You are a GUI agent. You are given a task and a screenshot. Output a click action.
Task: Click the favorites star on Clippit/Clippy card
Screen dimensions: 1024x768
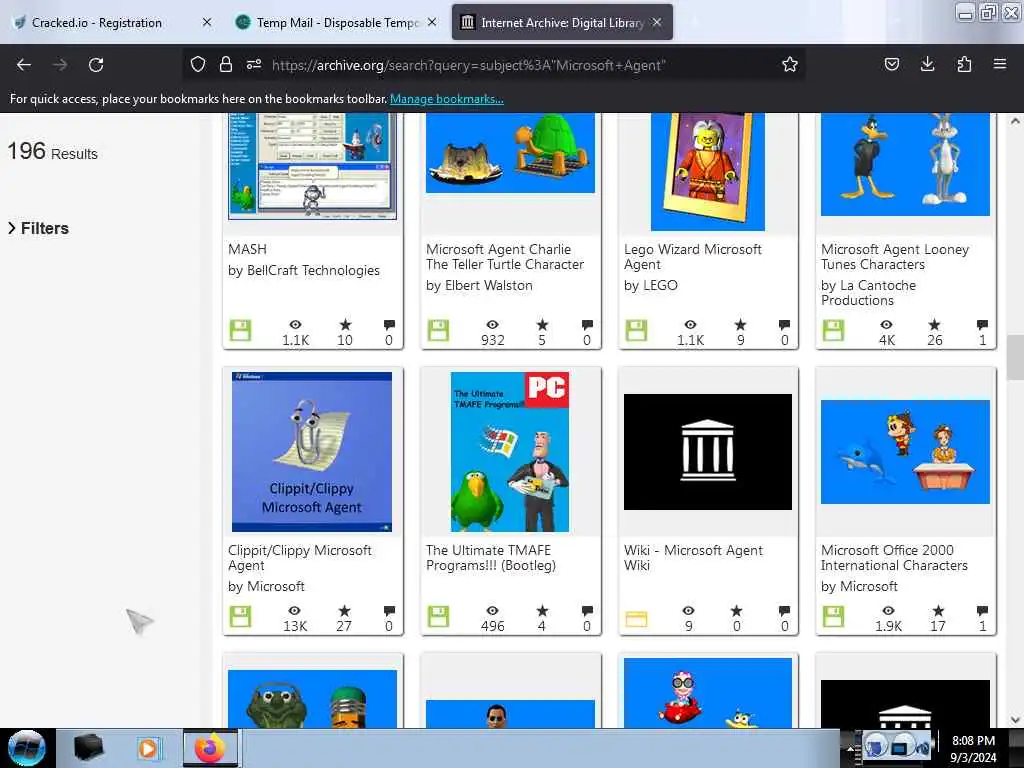click(344, 611)
